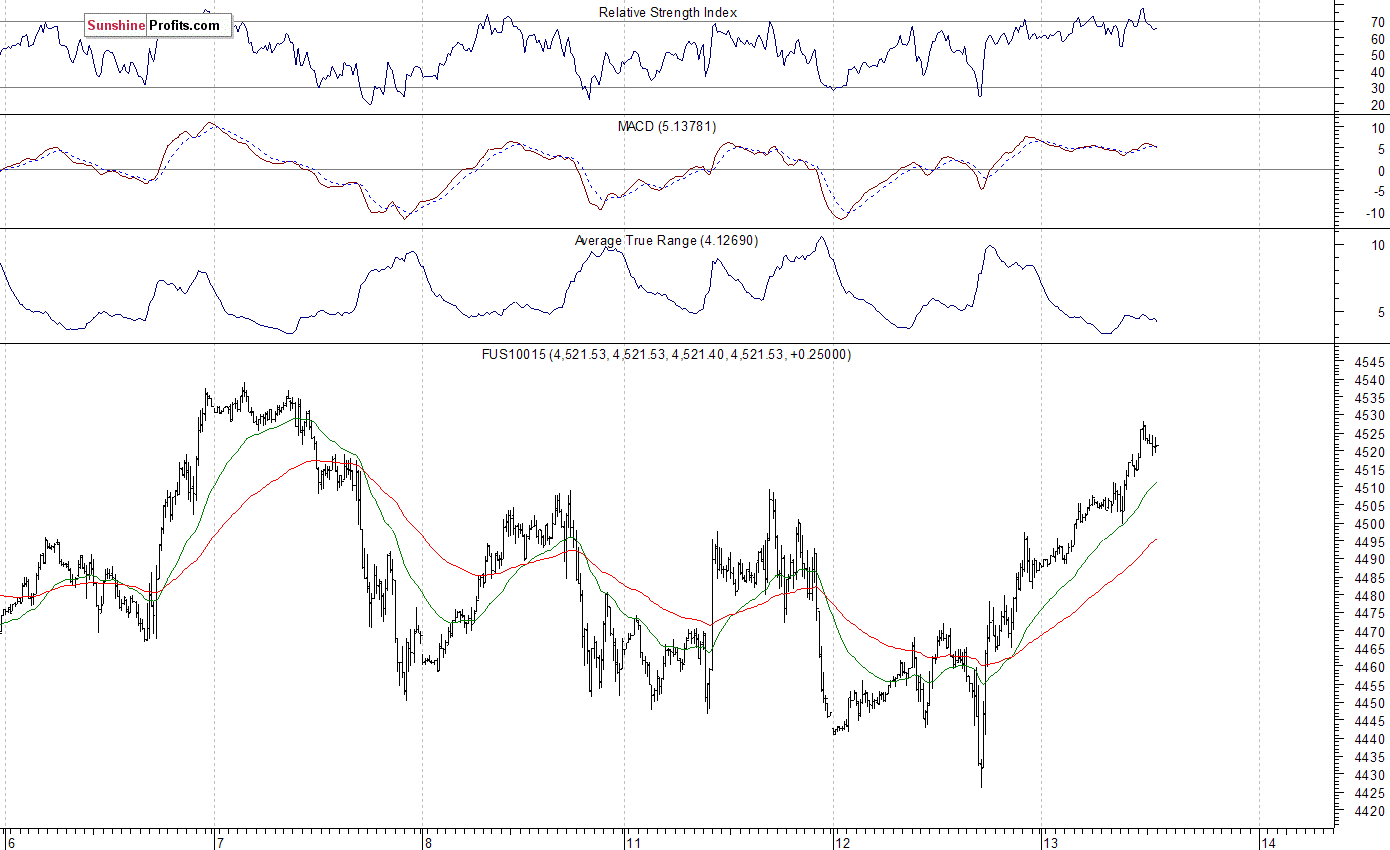The image size is (1390, 850).
Task: Click the MACD 0 axis label
Action: pos(1381,170)
